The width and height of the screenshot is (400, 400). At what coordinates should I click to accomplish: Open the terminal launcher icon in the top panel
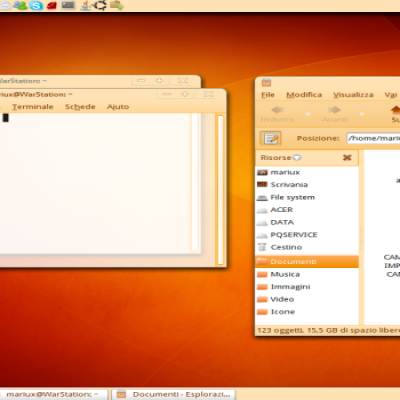68,5
